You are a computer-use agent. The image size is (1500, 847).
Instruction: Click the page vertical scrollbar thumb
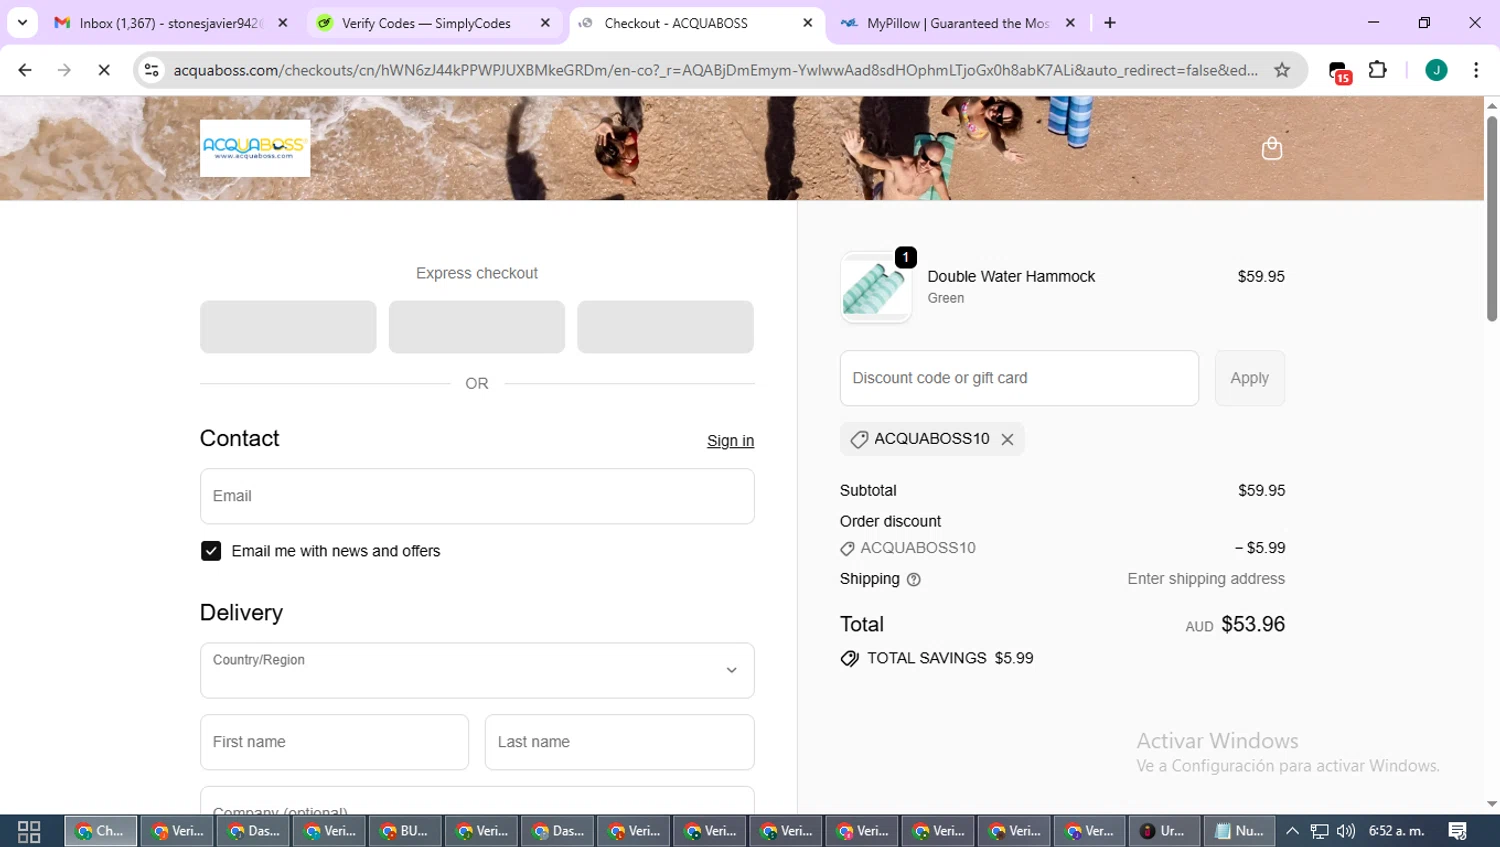(1491, 218)
